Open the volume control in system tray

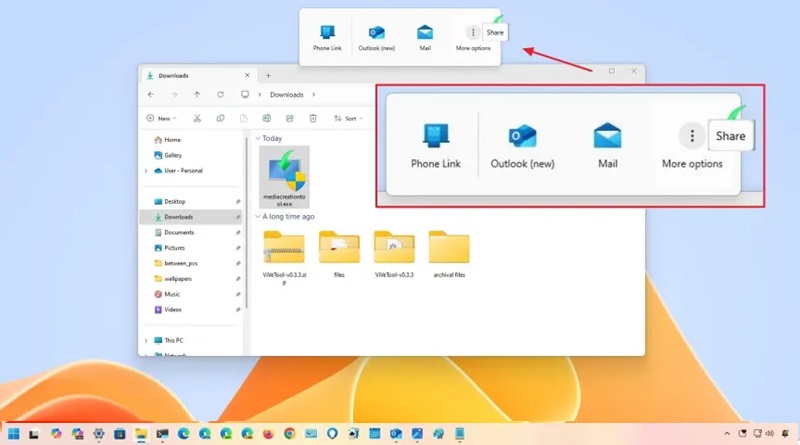tap(770, 434)
